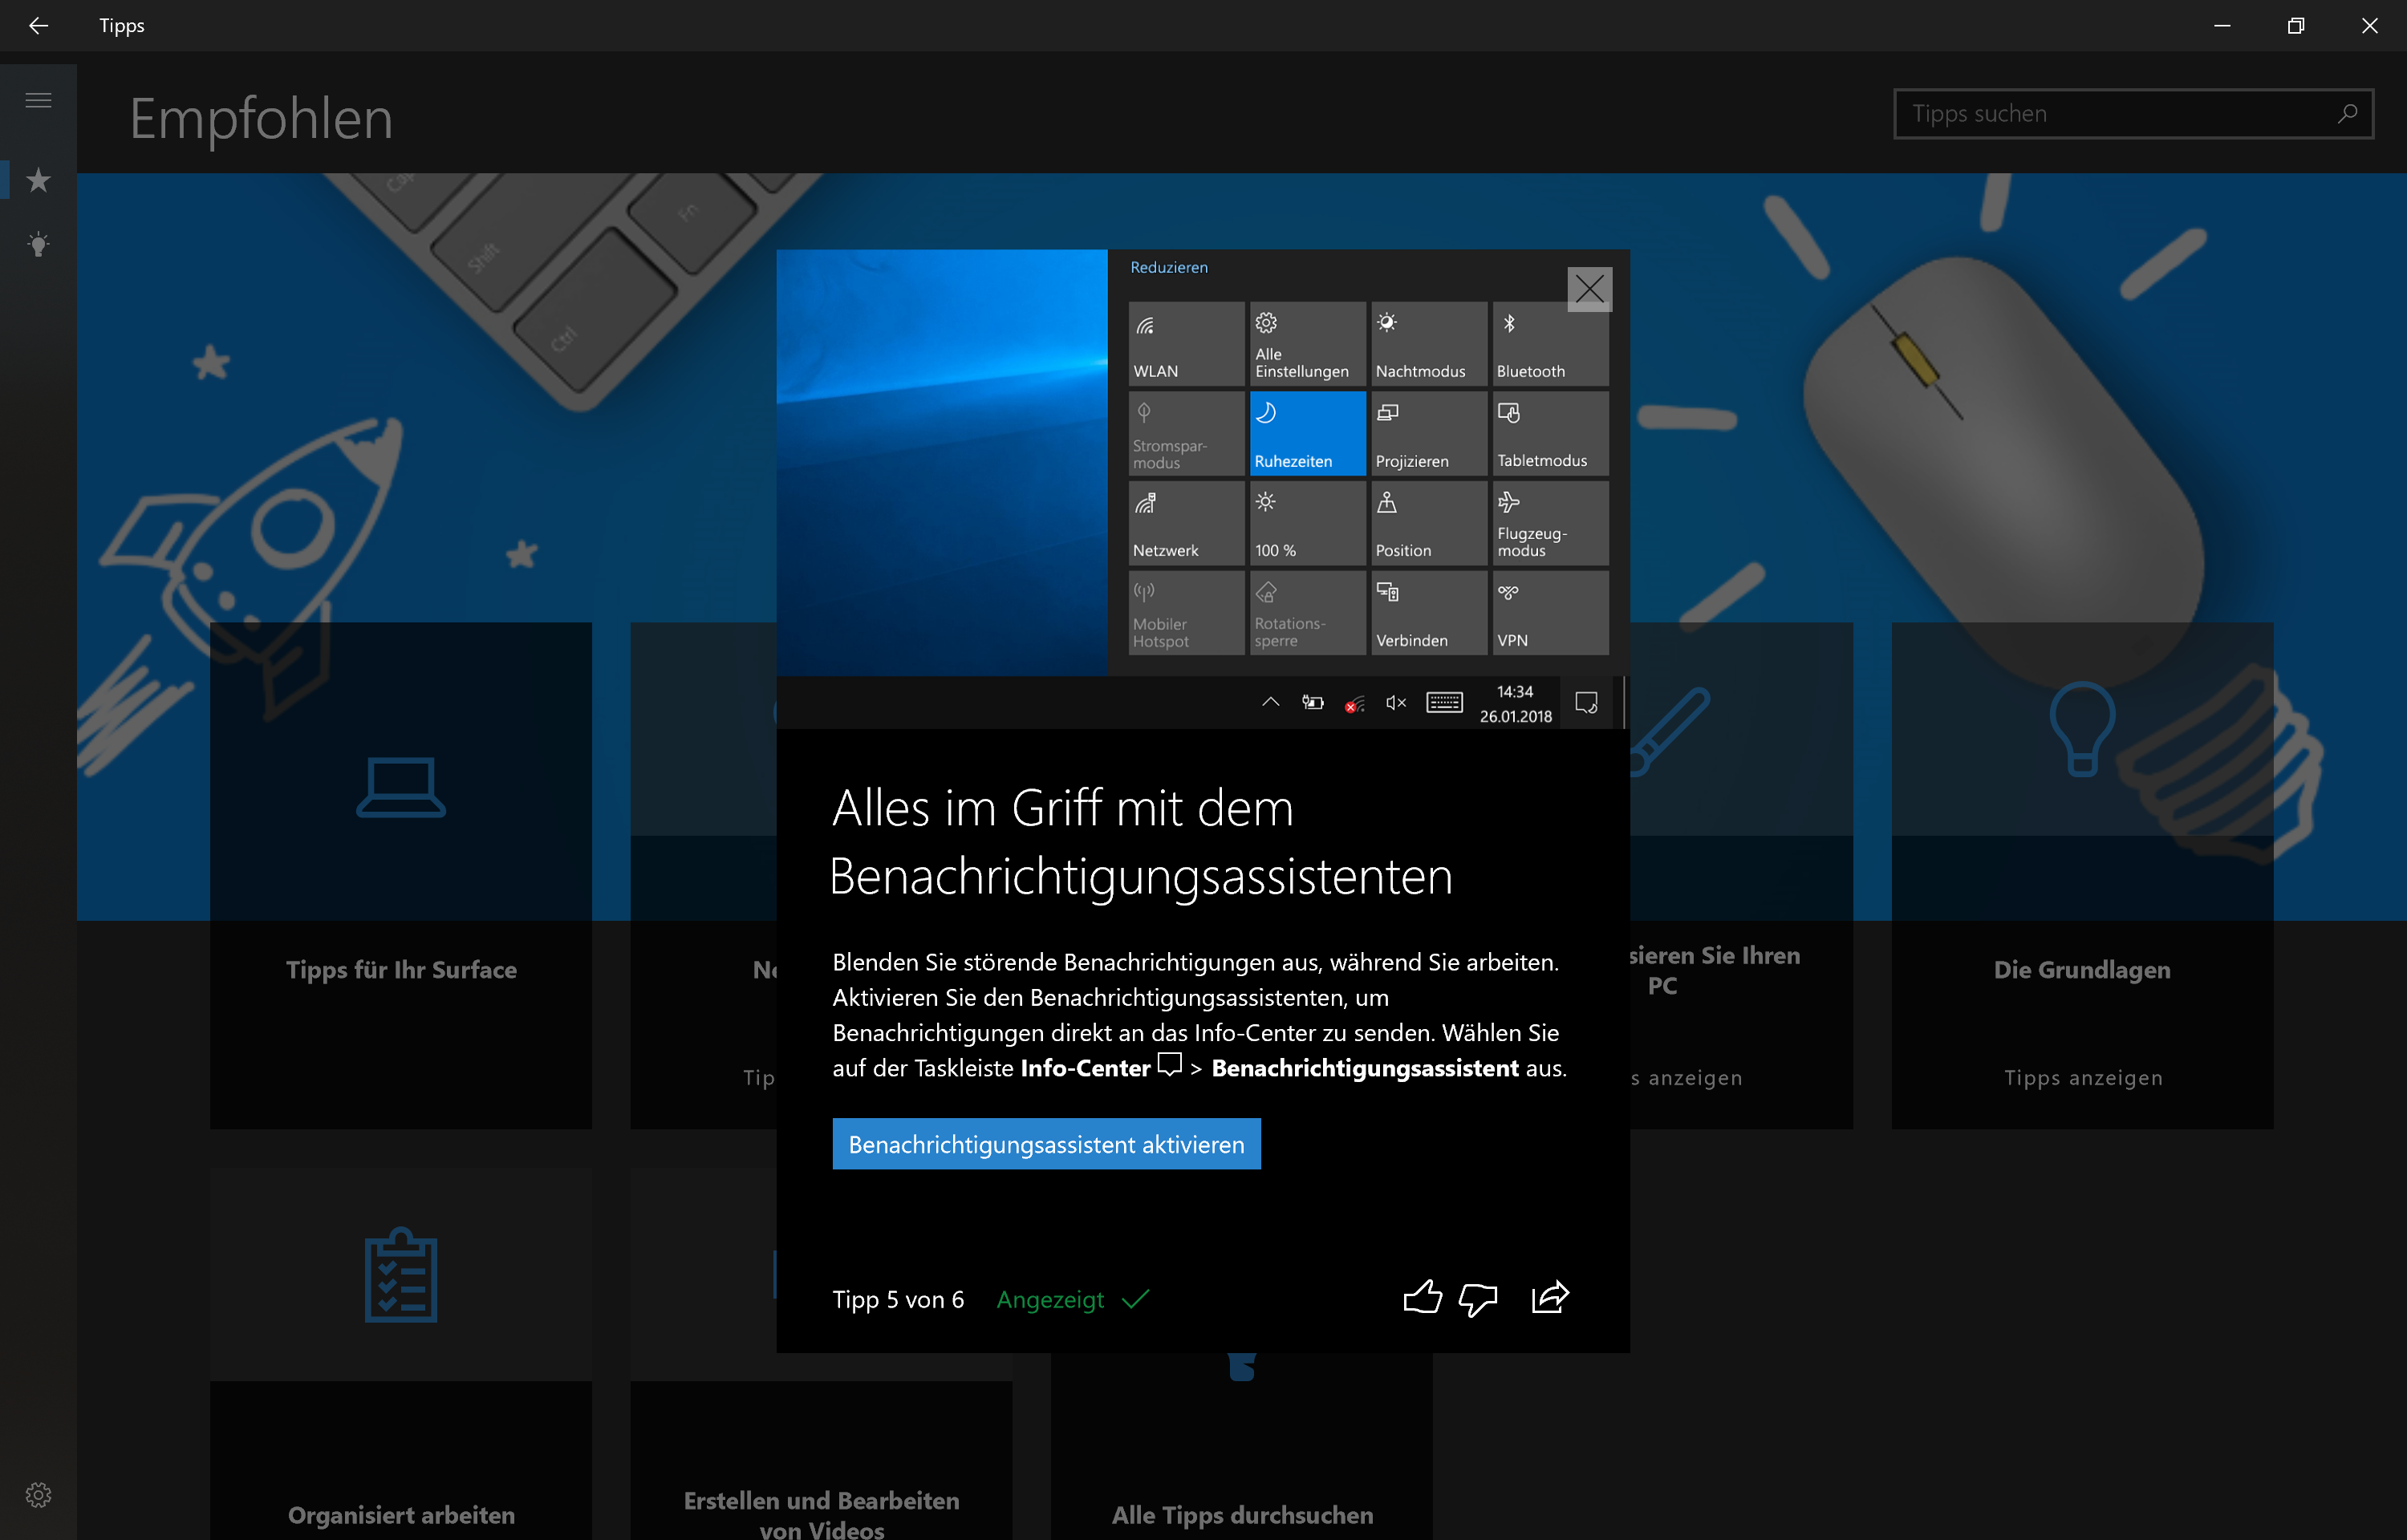Click Alle Einstellungen tile in the image
This screenshot has width=2407, height=1540.
coord(1307,343)
